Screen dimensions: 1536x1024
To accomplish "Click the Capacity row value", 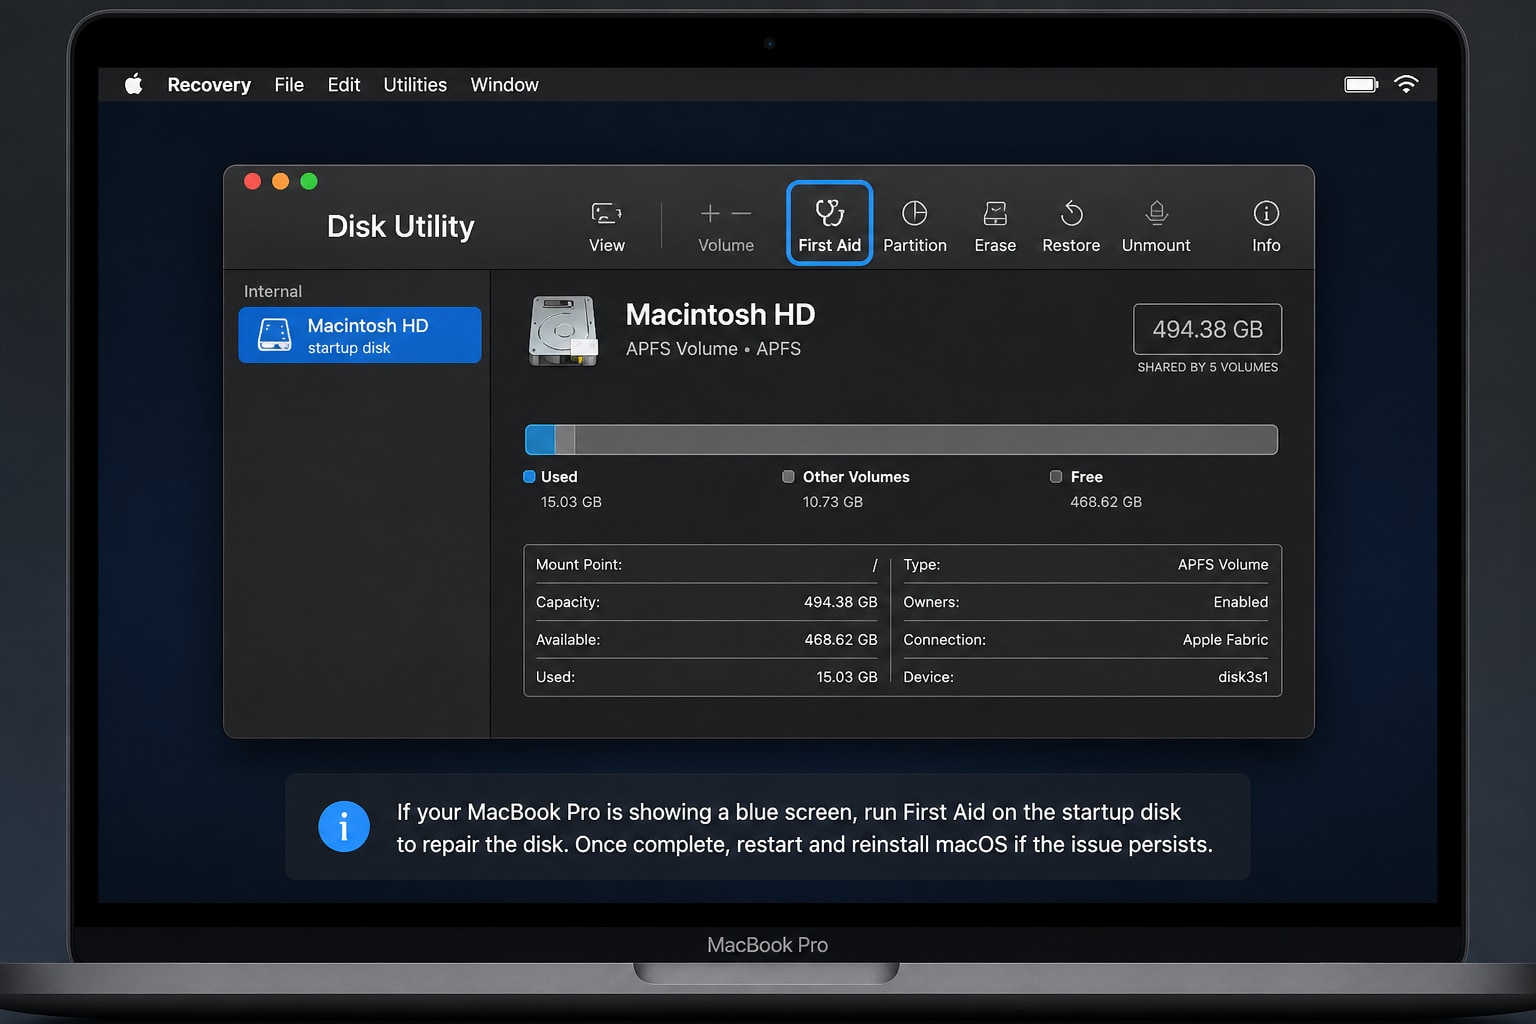I will 840,602.
